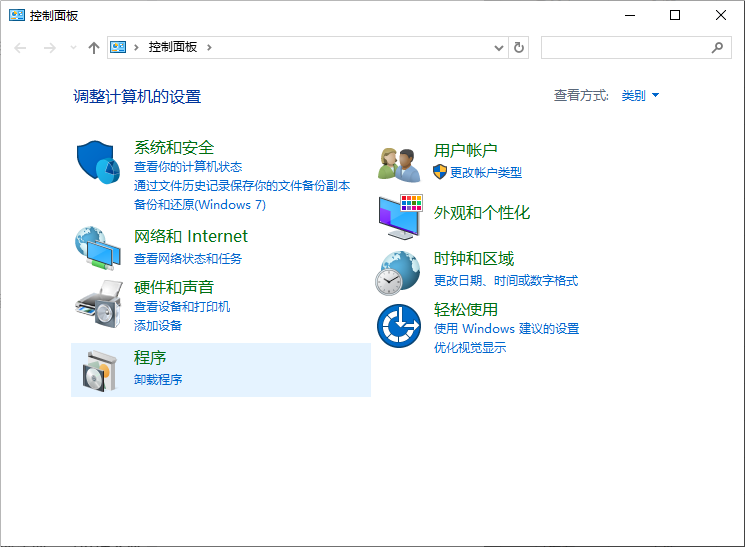Open 通过文件历史记录保存你的文件备份副本

tap(242, 186)
